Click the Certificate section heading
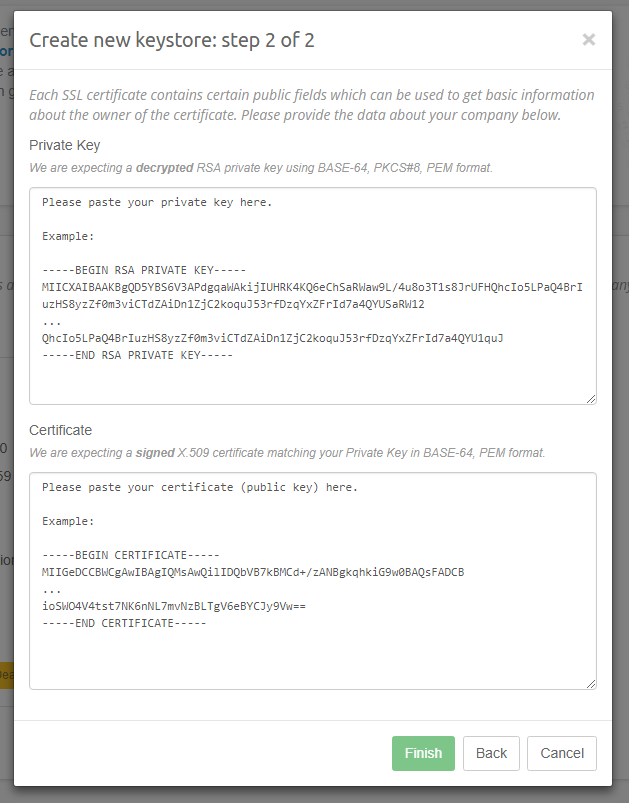629x803 pixels. coord(59,430)
